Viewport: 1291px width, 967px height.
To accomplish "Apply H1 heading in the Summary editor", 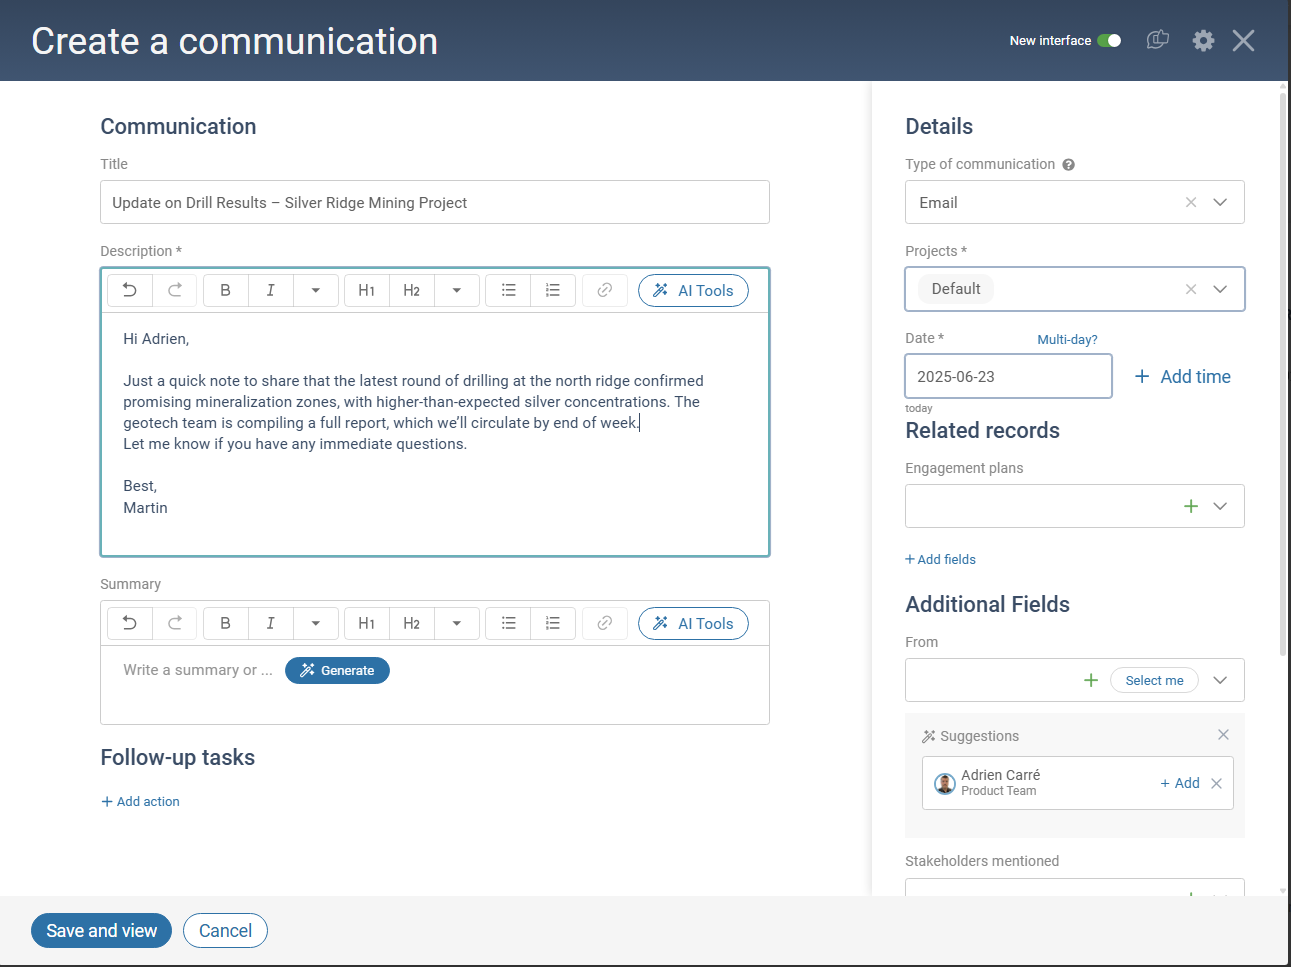I will click(x=366, y=623).
